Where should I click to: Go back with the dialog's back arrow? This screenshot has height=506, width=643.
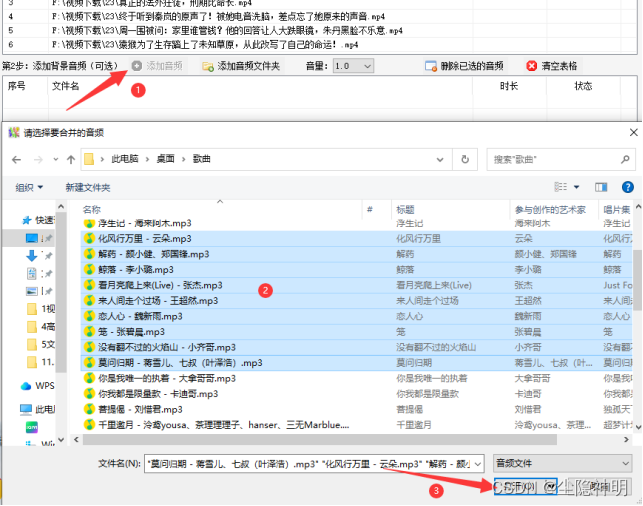[x=16, y=160]
